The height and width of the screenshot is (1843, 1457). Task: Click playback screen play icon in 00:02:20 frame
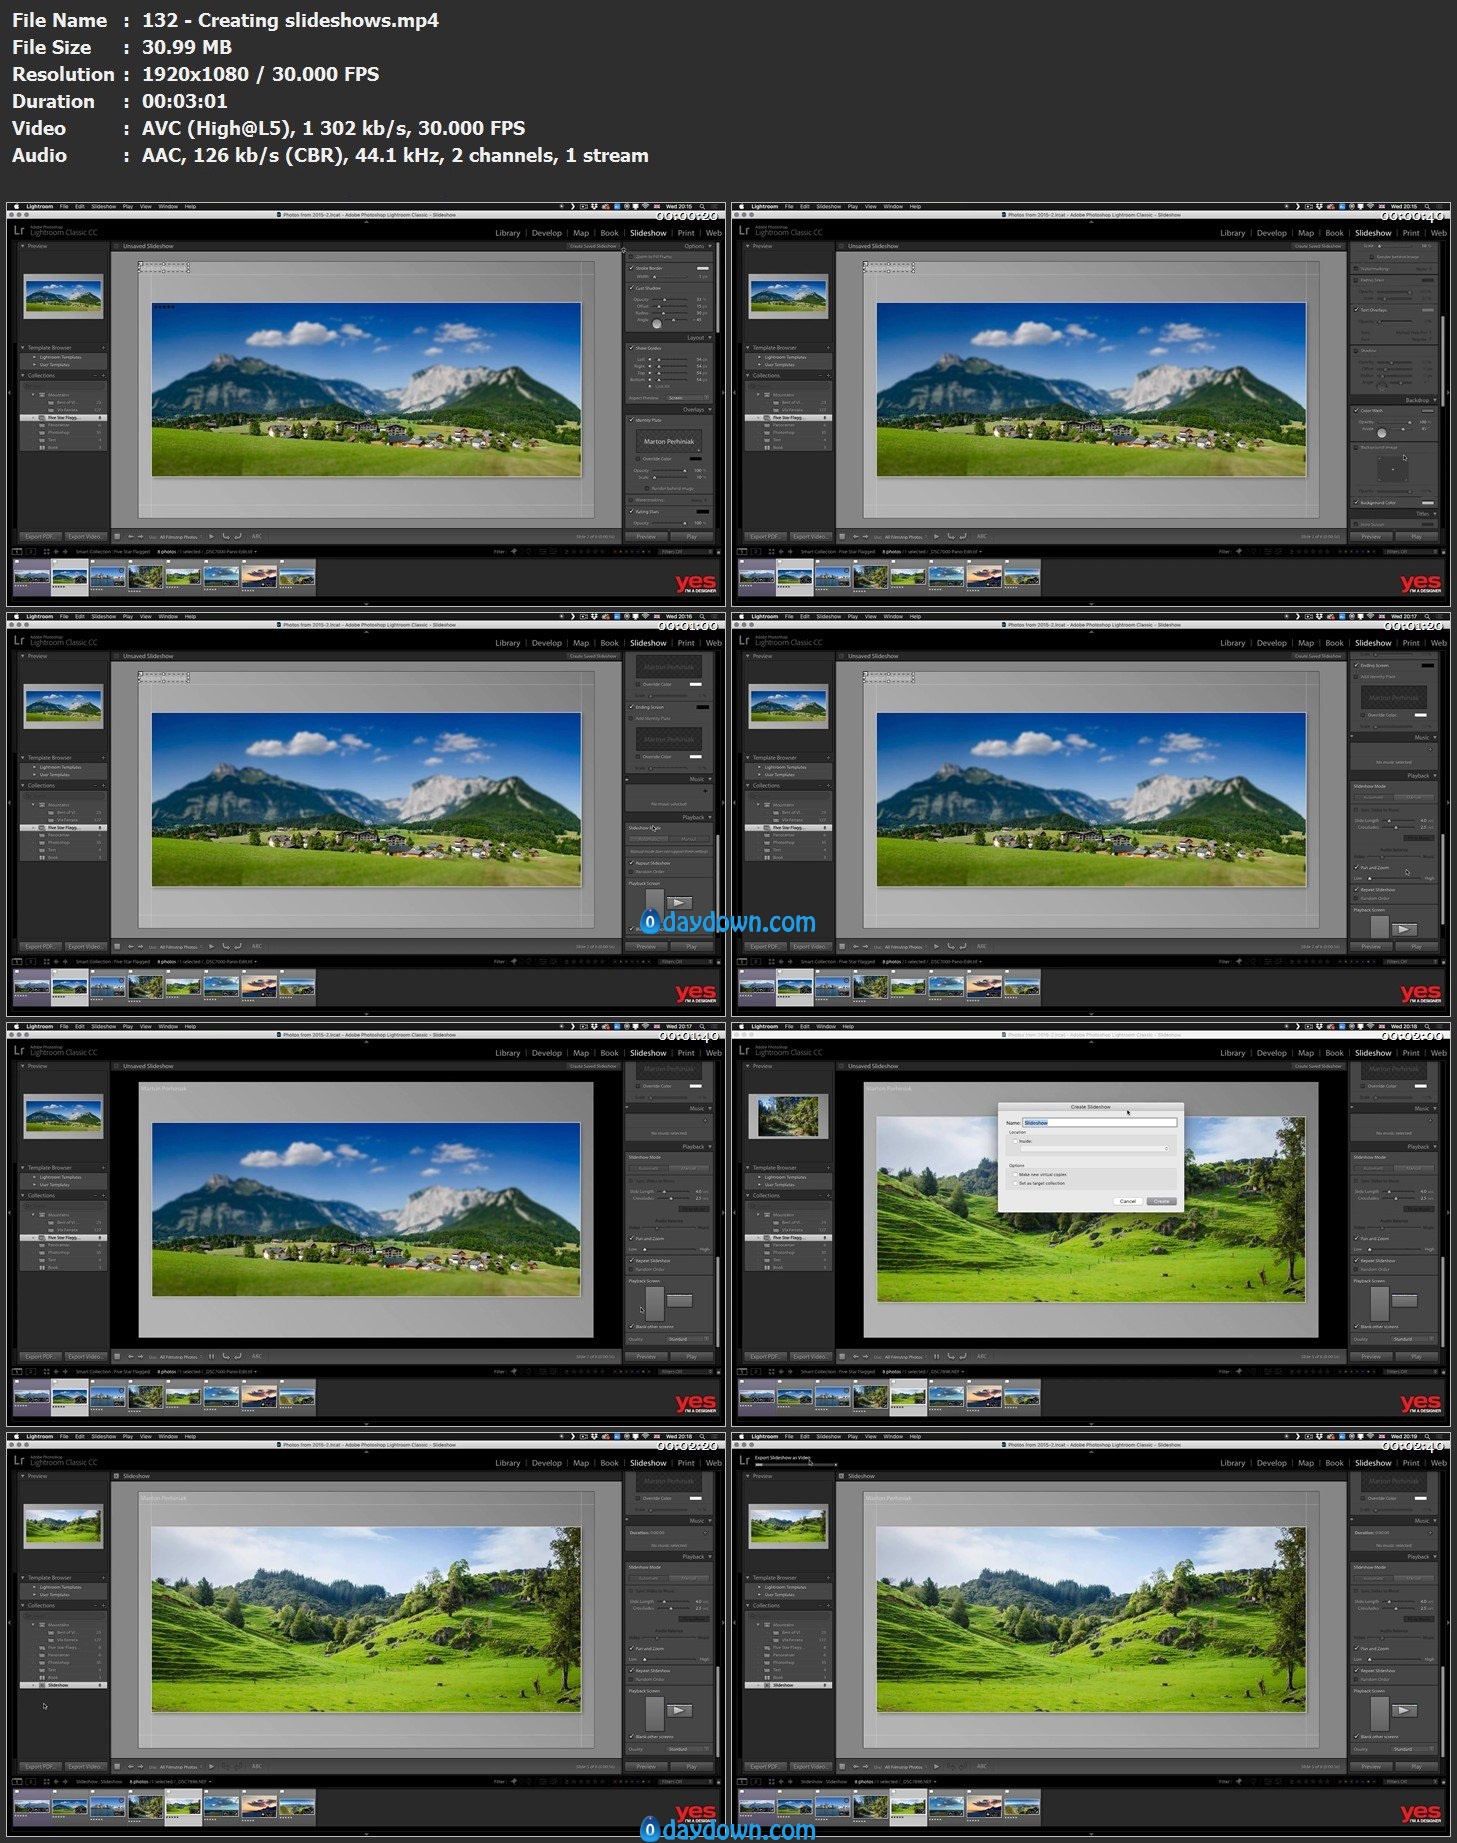point(679,1711)
